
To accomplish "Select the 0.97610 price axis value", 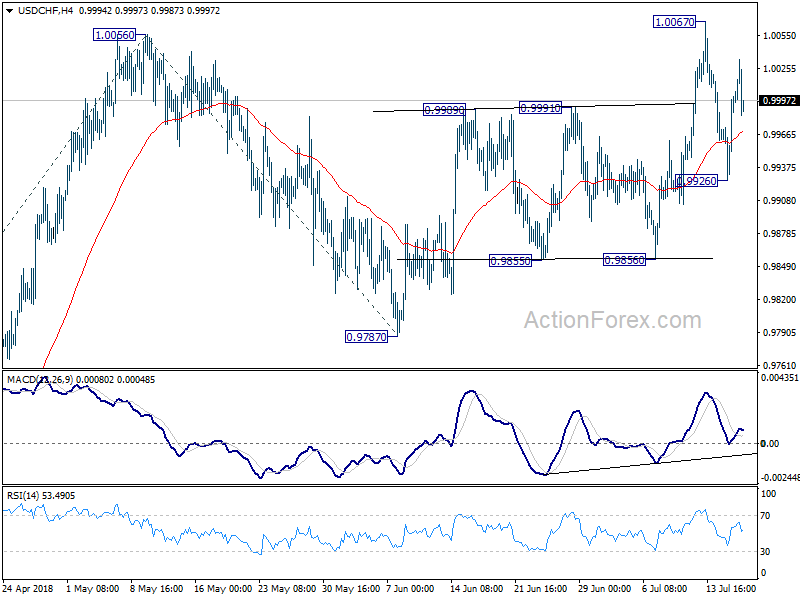I will point(779,365).
